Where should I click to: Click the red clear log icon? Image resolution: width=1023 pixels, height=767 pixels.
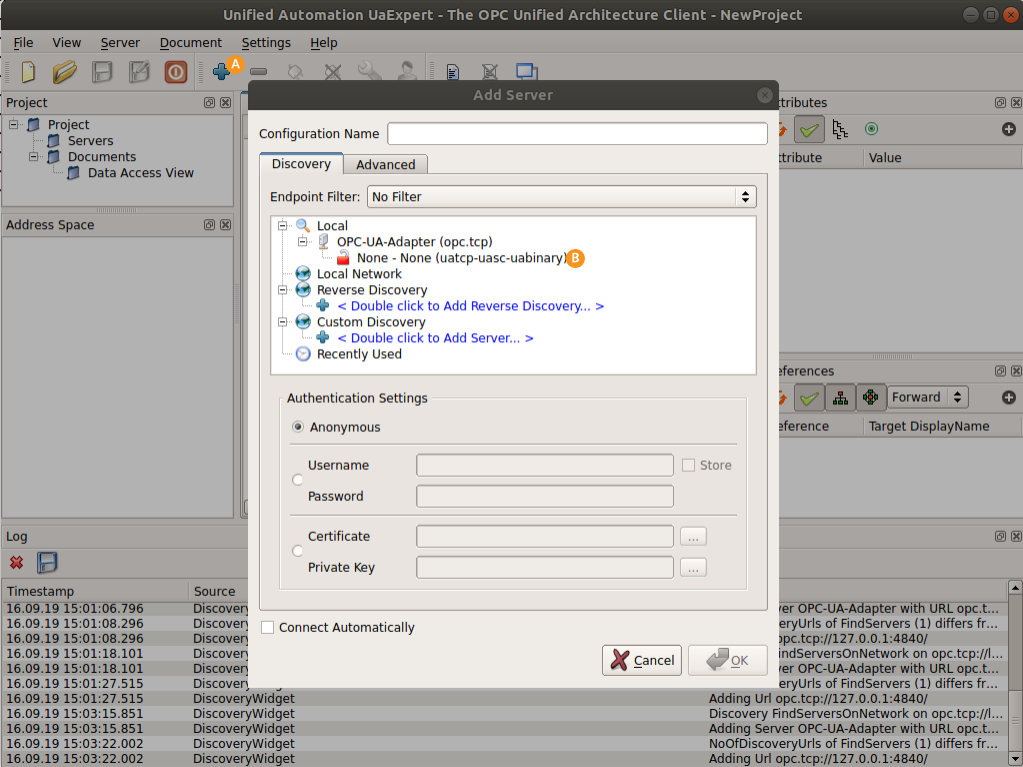pos(16,563)
